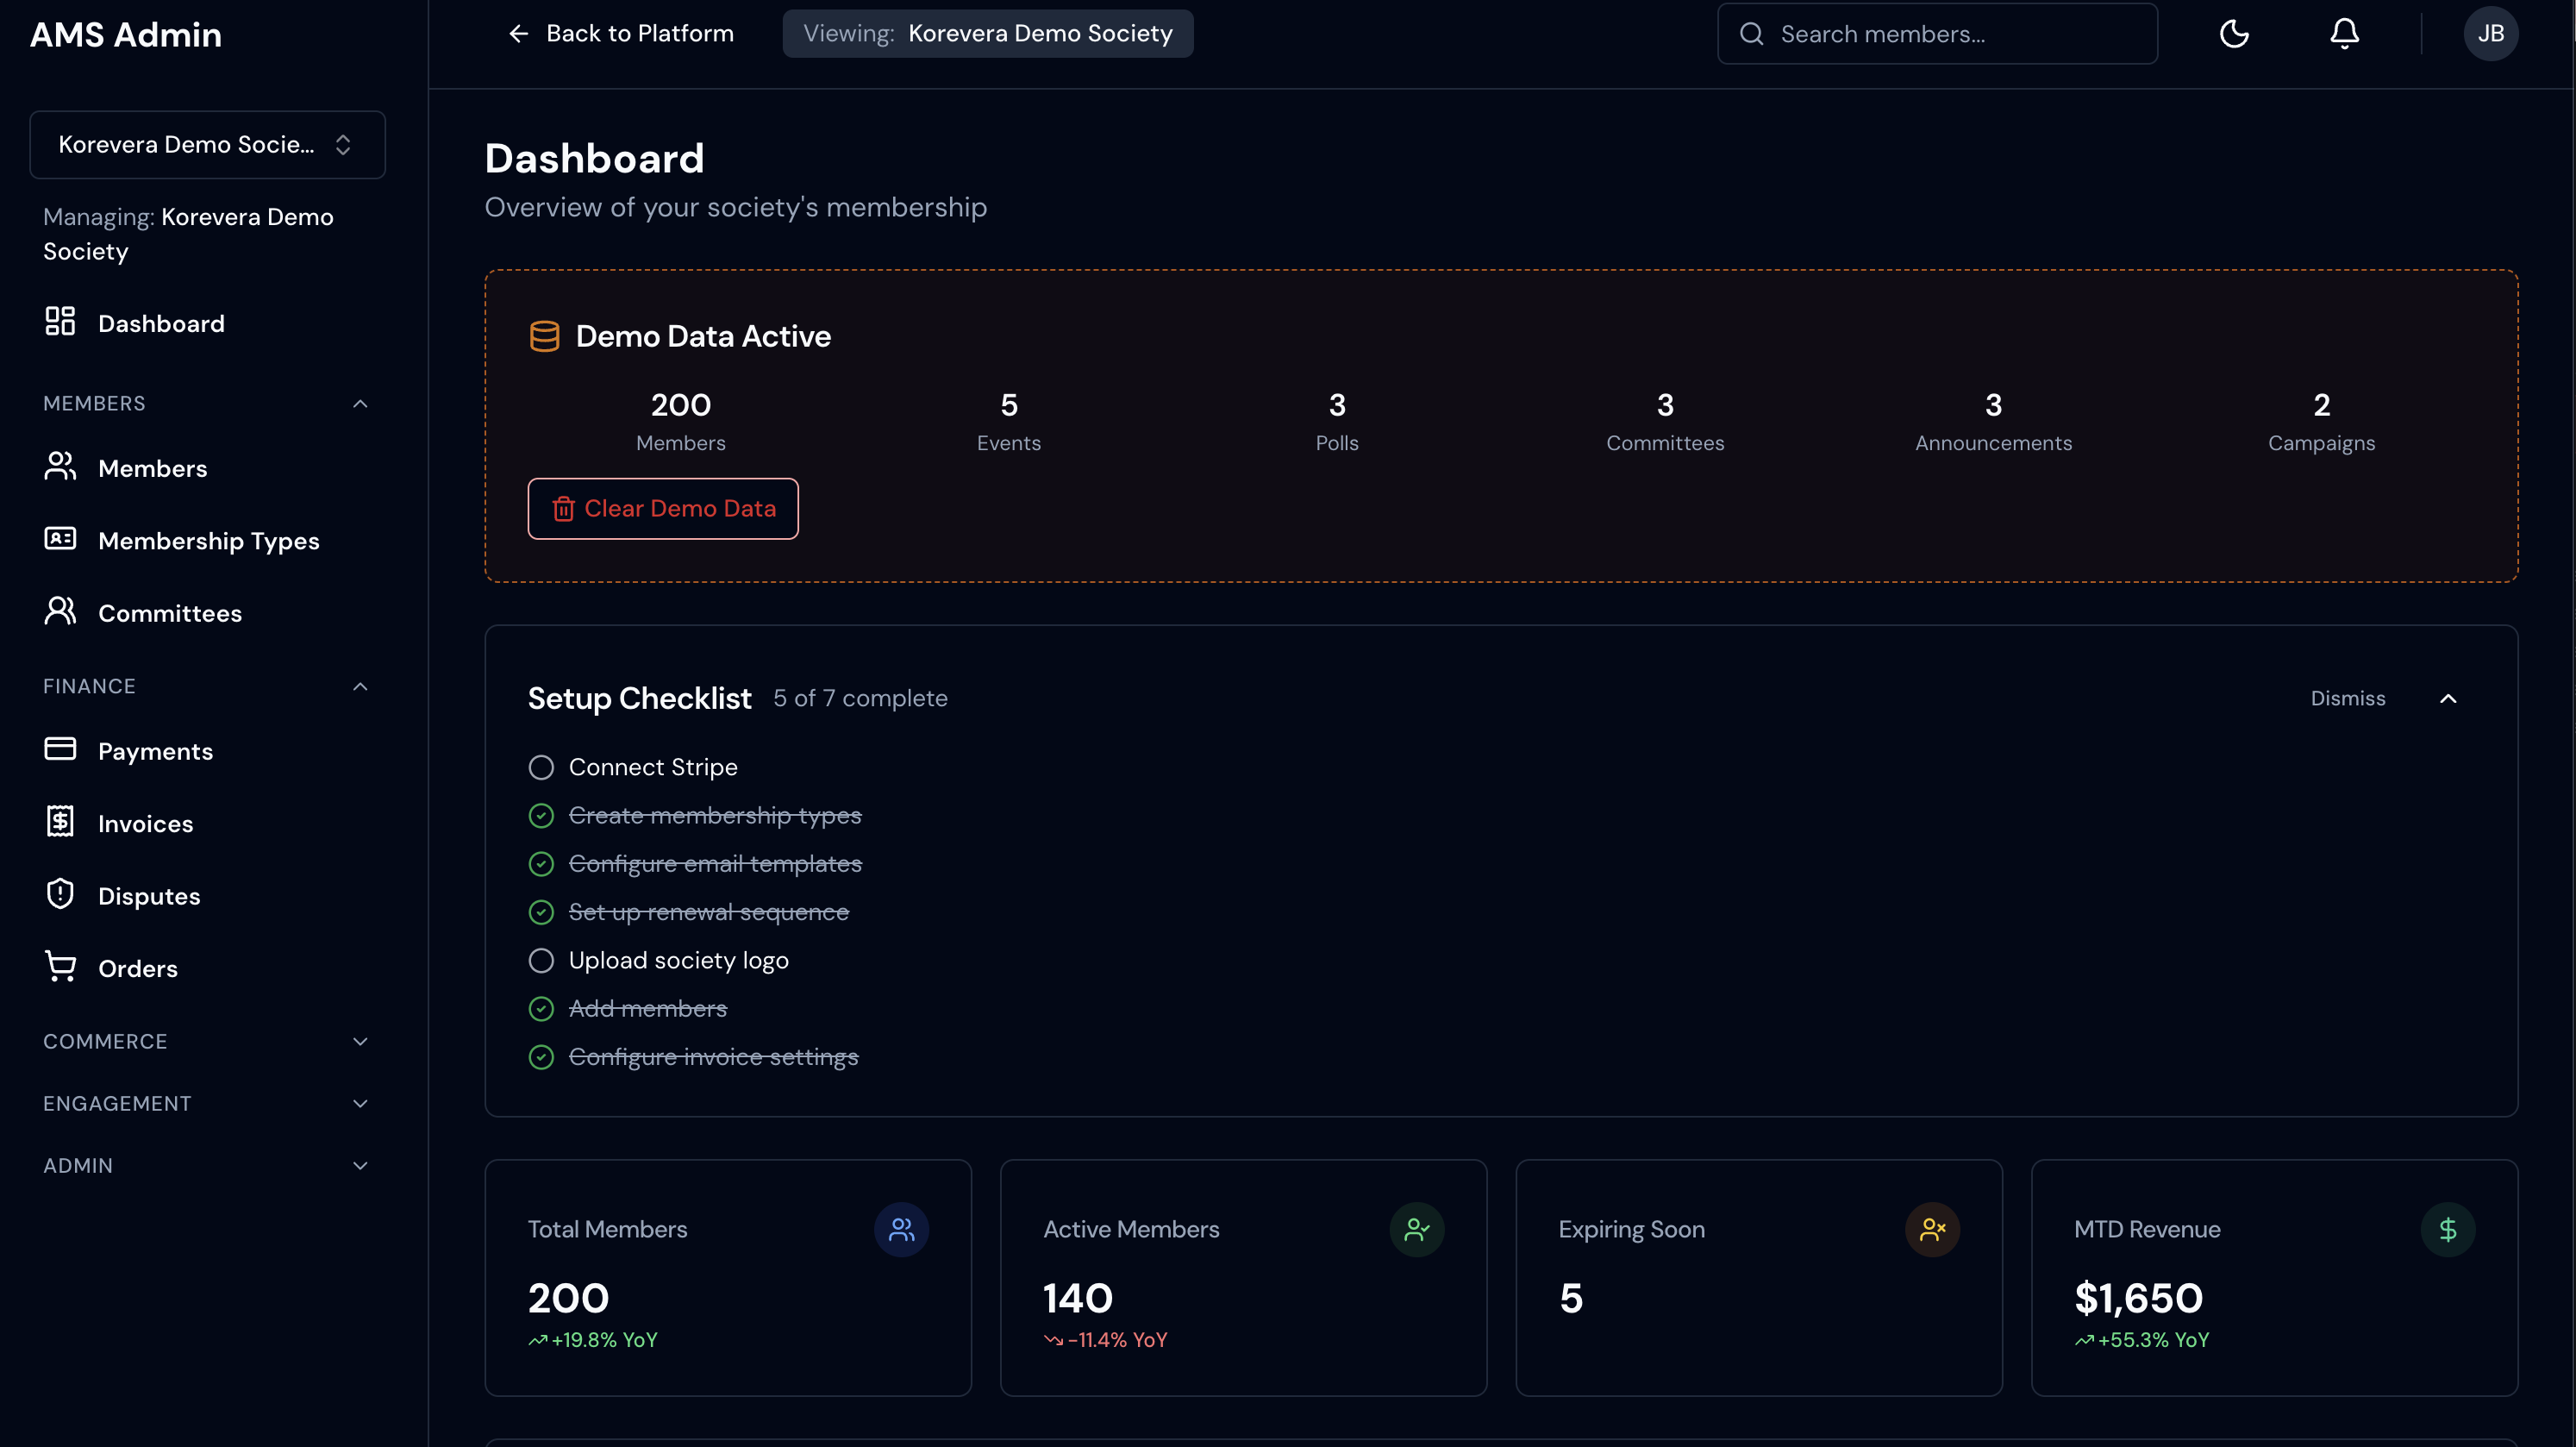Click the "5 of 7 complete" progress text
This screenshot has height=1447, width=2576.
pos(860,698)
